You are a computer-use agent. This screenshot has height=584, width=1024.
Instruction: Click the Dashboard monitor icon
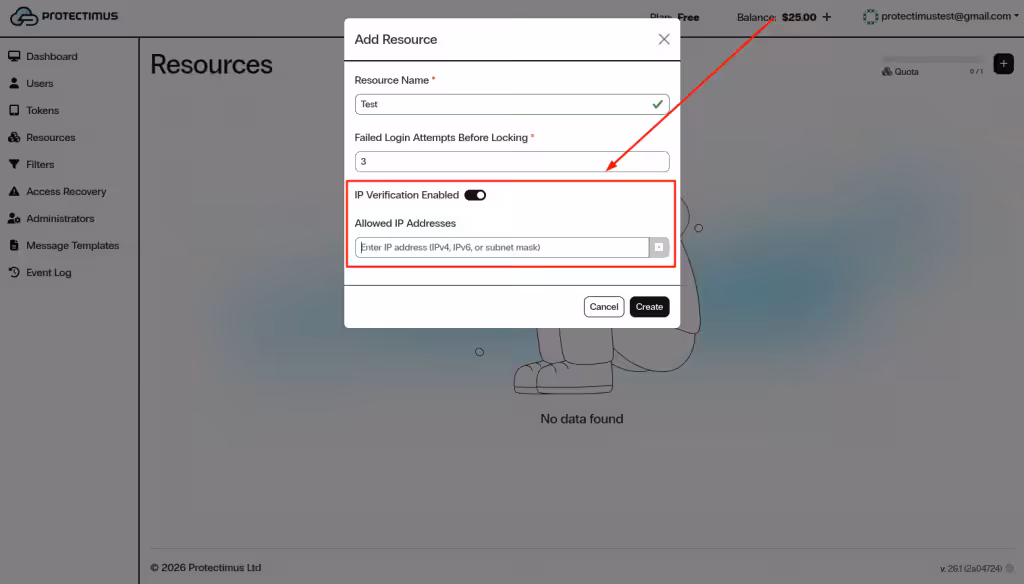coord(14,56)
